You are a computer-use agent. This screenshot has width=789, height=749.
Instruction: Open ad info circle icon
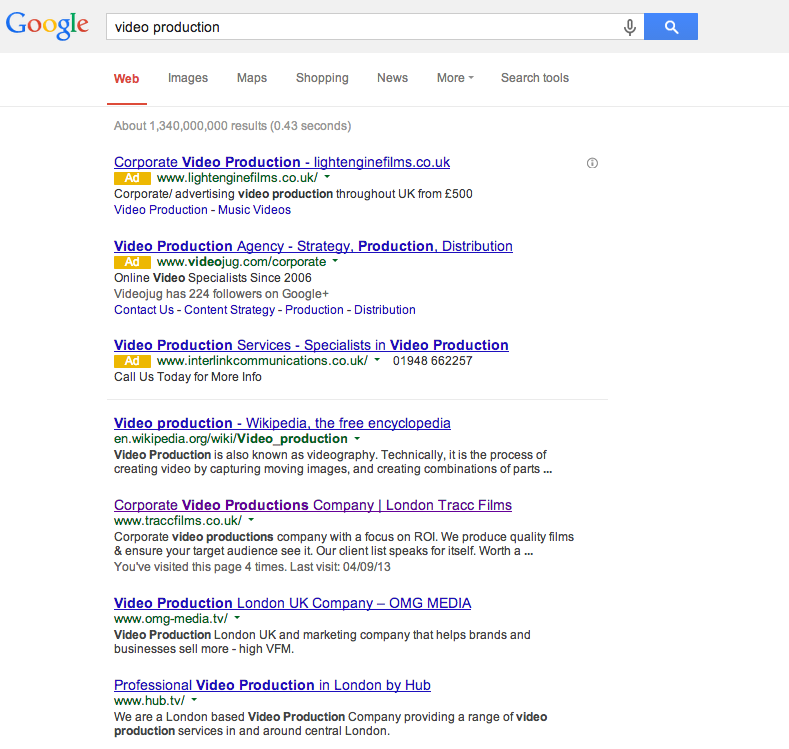pos(592,163)
